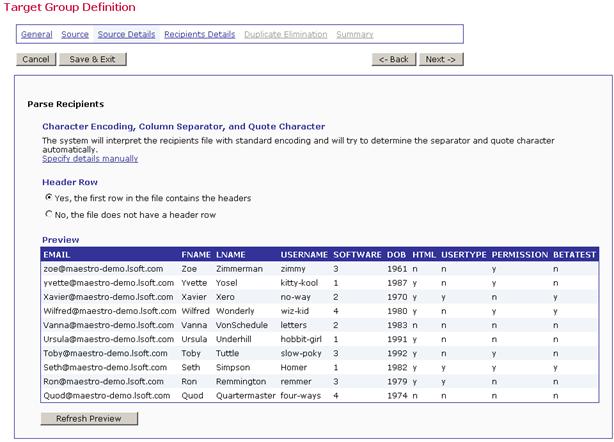Click the DOB column header
The width and height of the screenshot is (614, 442).
click(396, 254)
